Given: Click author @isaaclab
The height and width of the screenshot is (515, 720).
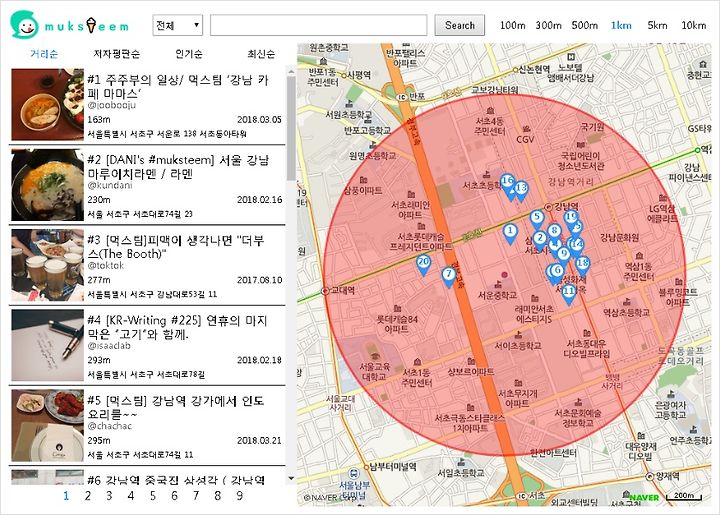Looking at the screenshot, I should pos(109,346).
